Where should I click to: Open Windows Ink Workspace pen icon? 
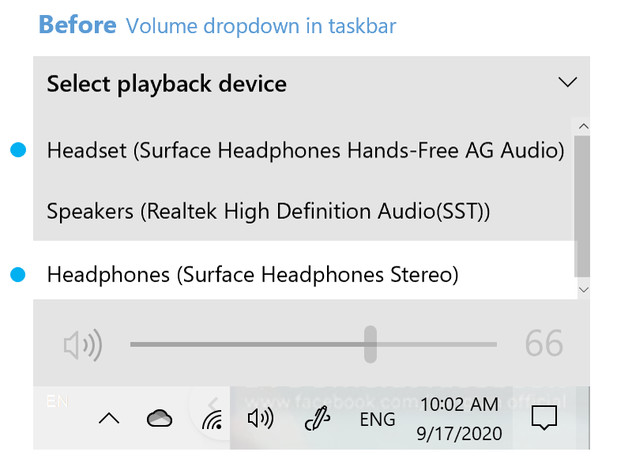pyautogui.click(x=316, y=419)
